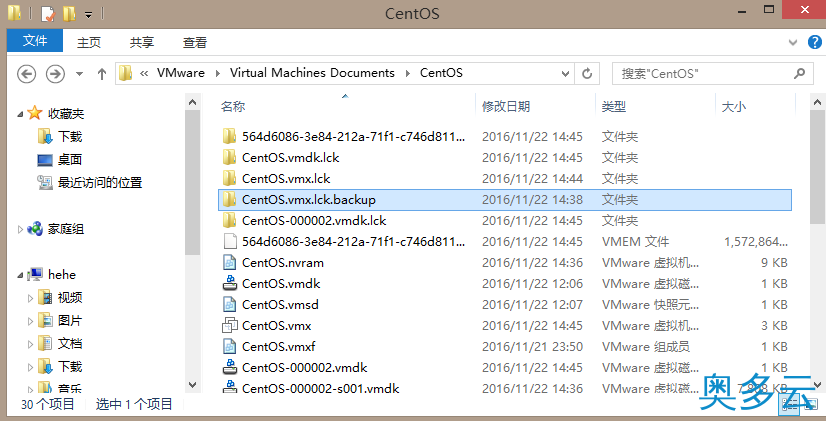Select CentOS.vmsd snapshot file icon
Viewport: 826px width, 421px height.
click(230, 305)
